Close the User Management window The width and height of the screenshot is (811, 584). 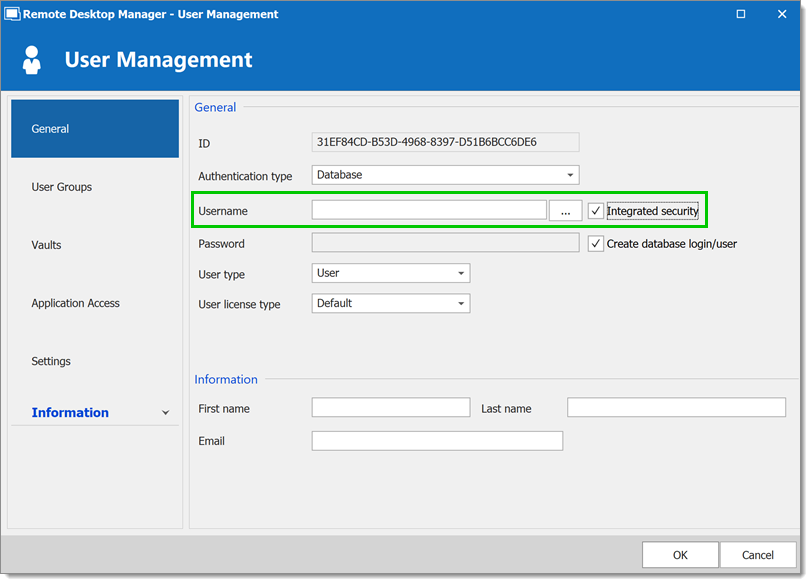click(x=782, y=14)
